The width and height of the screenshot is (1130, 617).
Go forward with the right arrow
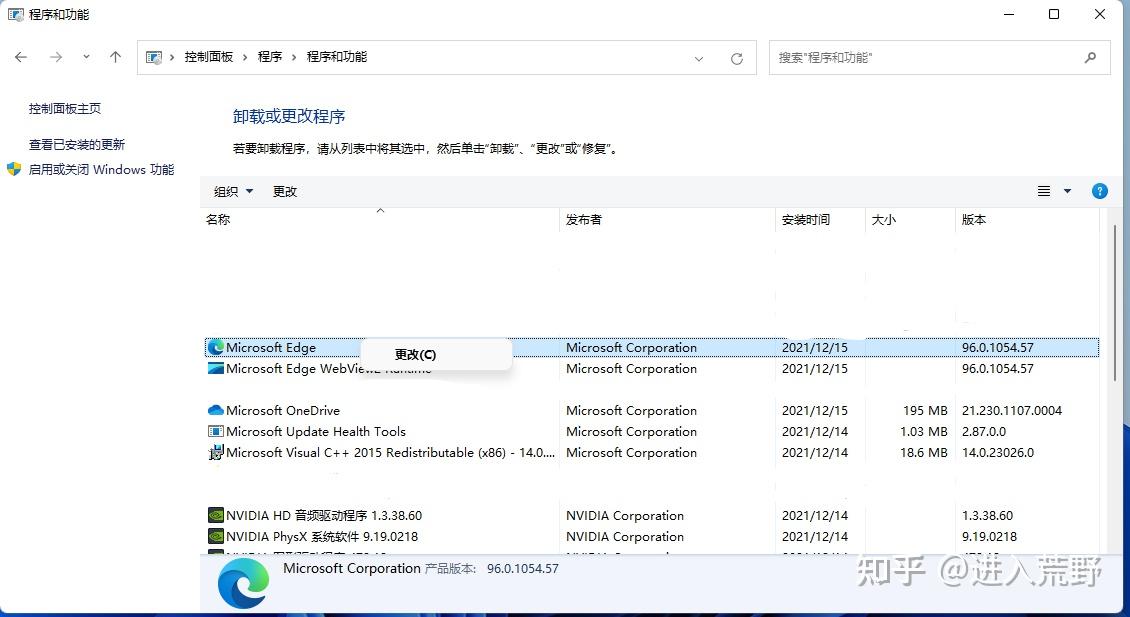point(55,57)
